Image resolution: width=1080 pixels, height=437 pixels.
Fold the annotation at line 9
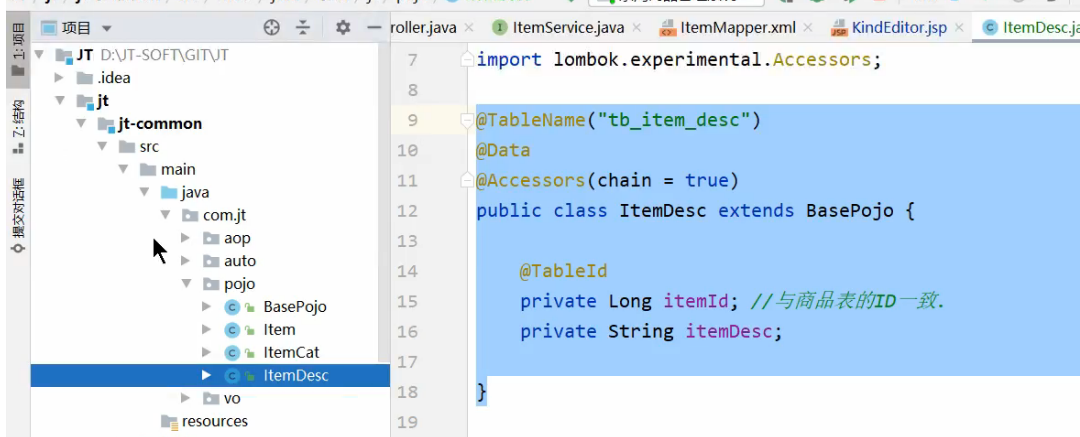(468, 121)
